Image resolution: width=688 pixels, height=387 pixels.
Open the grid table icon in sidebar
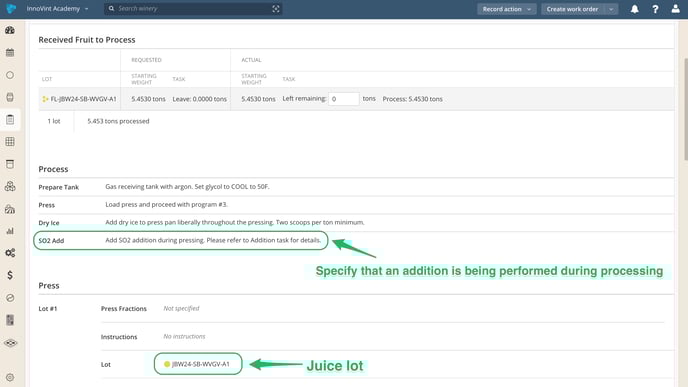click(x=10, y=142)
